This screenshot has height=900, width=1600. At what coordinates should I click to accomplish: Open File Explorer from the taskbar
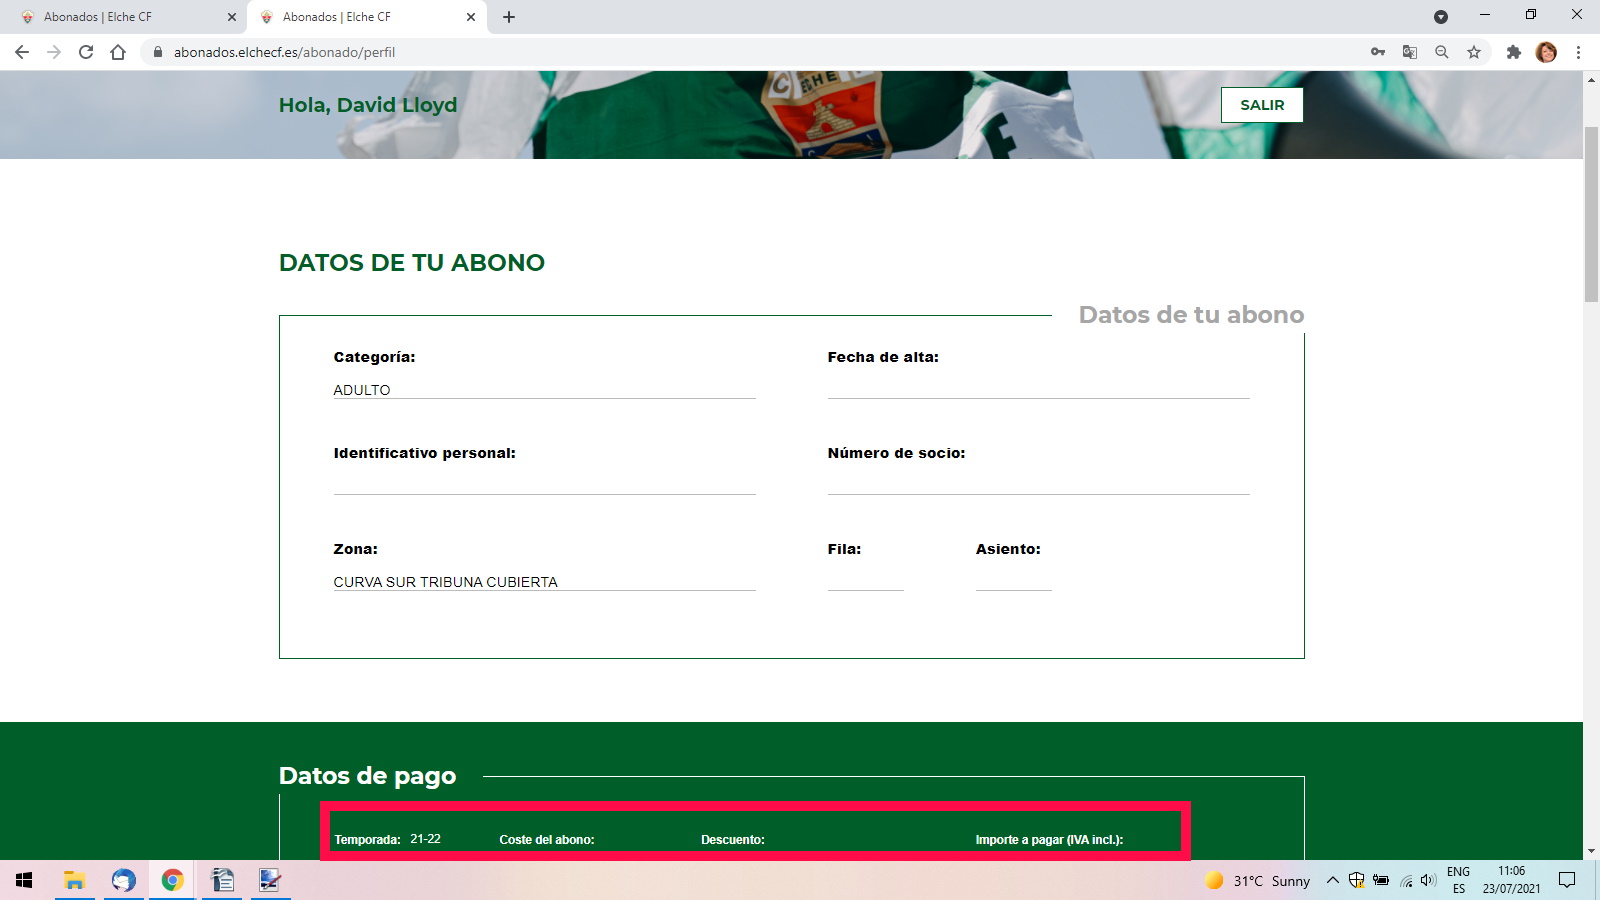click(73, 881)
